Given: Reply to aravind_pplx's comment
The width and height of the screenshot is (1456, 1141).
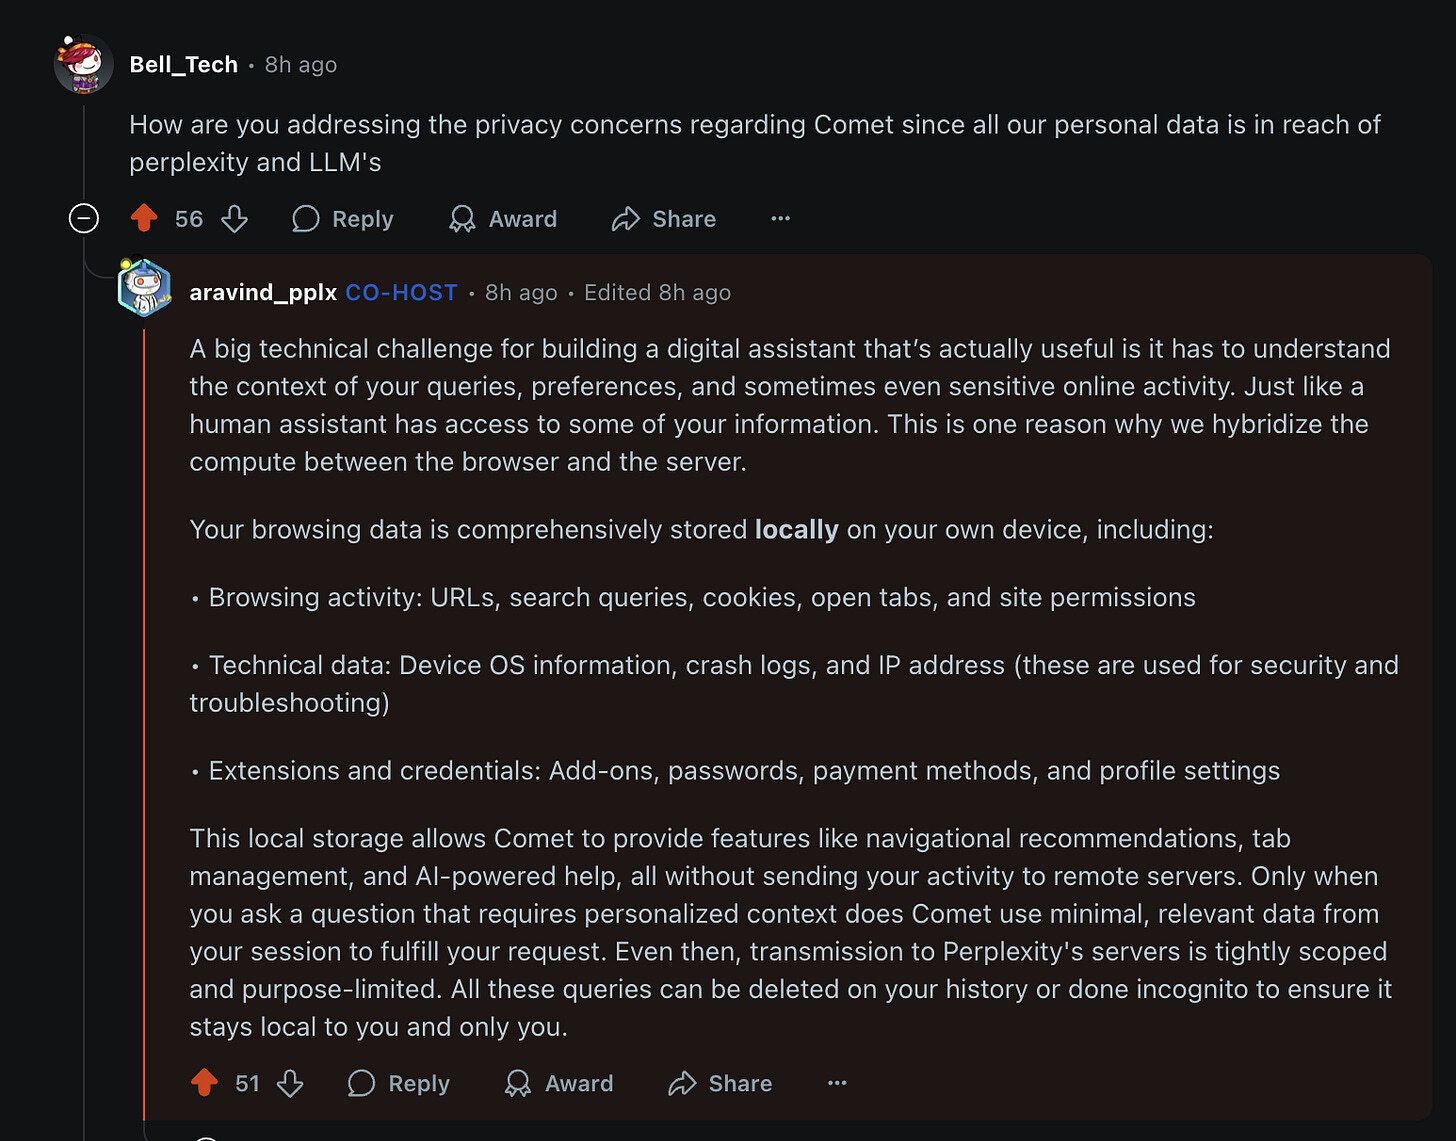Looking at the screenshot, I should 399,1083.
